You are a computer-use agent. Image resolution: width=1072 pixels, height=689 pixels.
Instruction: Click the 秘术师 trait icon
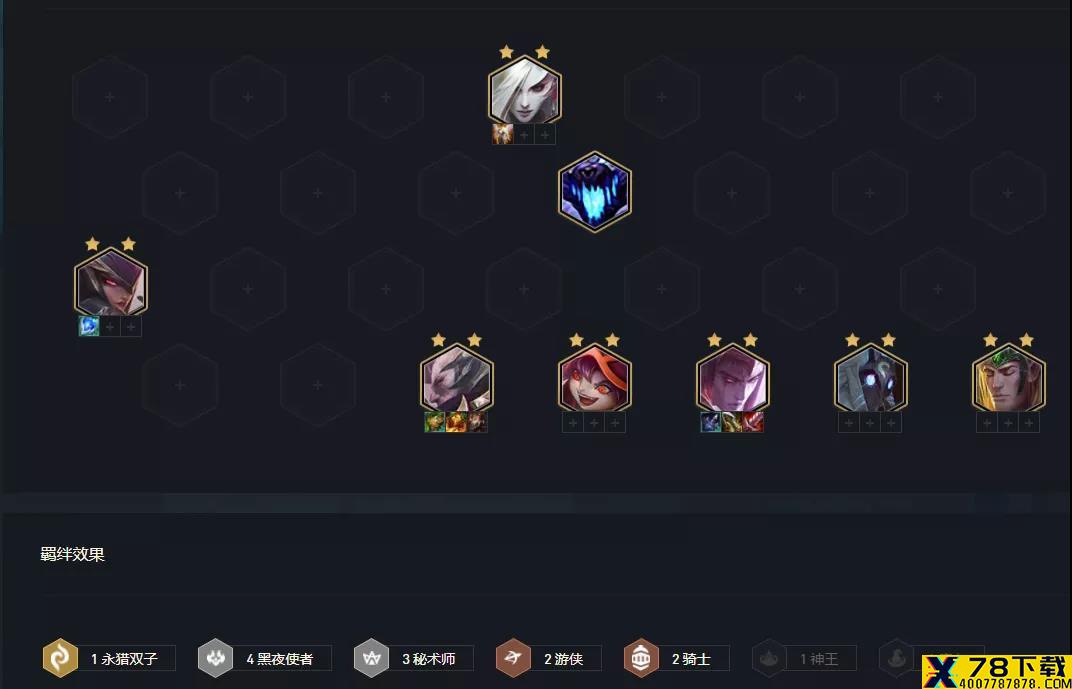pos(371,658)
